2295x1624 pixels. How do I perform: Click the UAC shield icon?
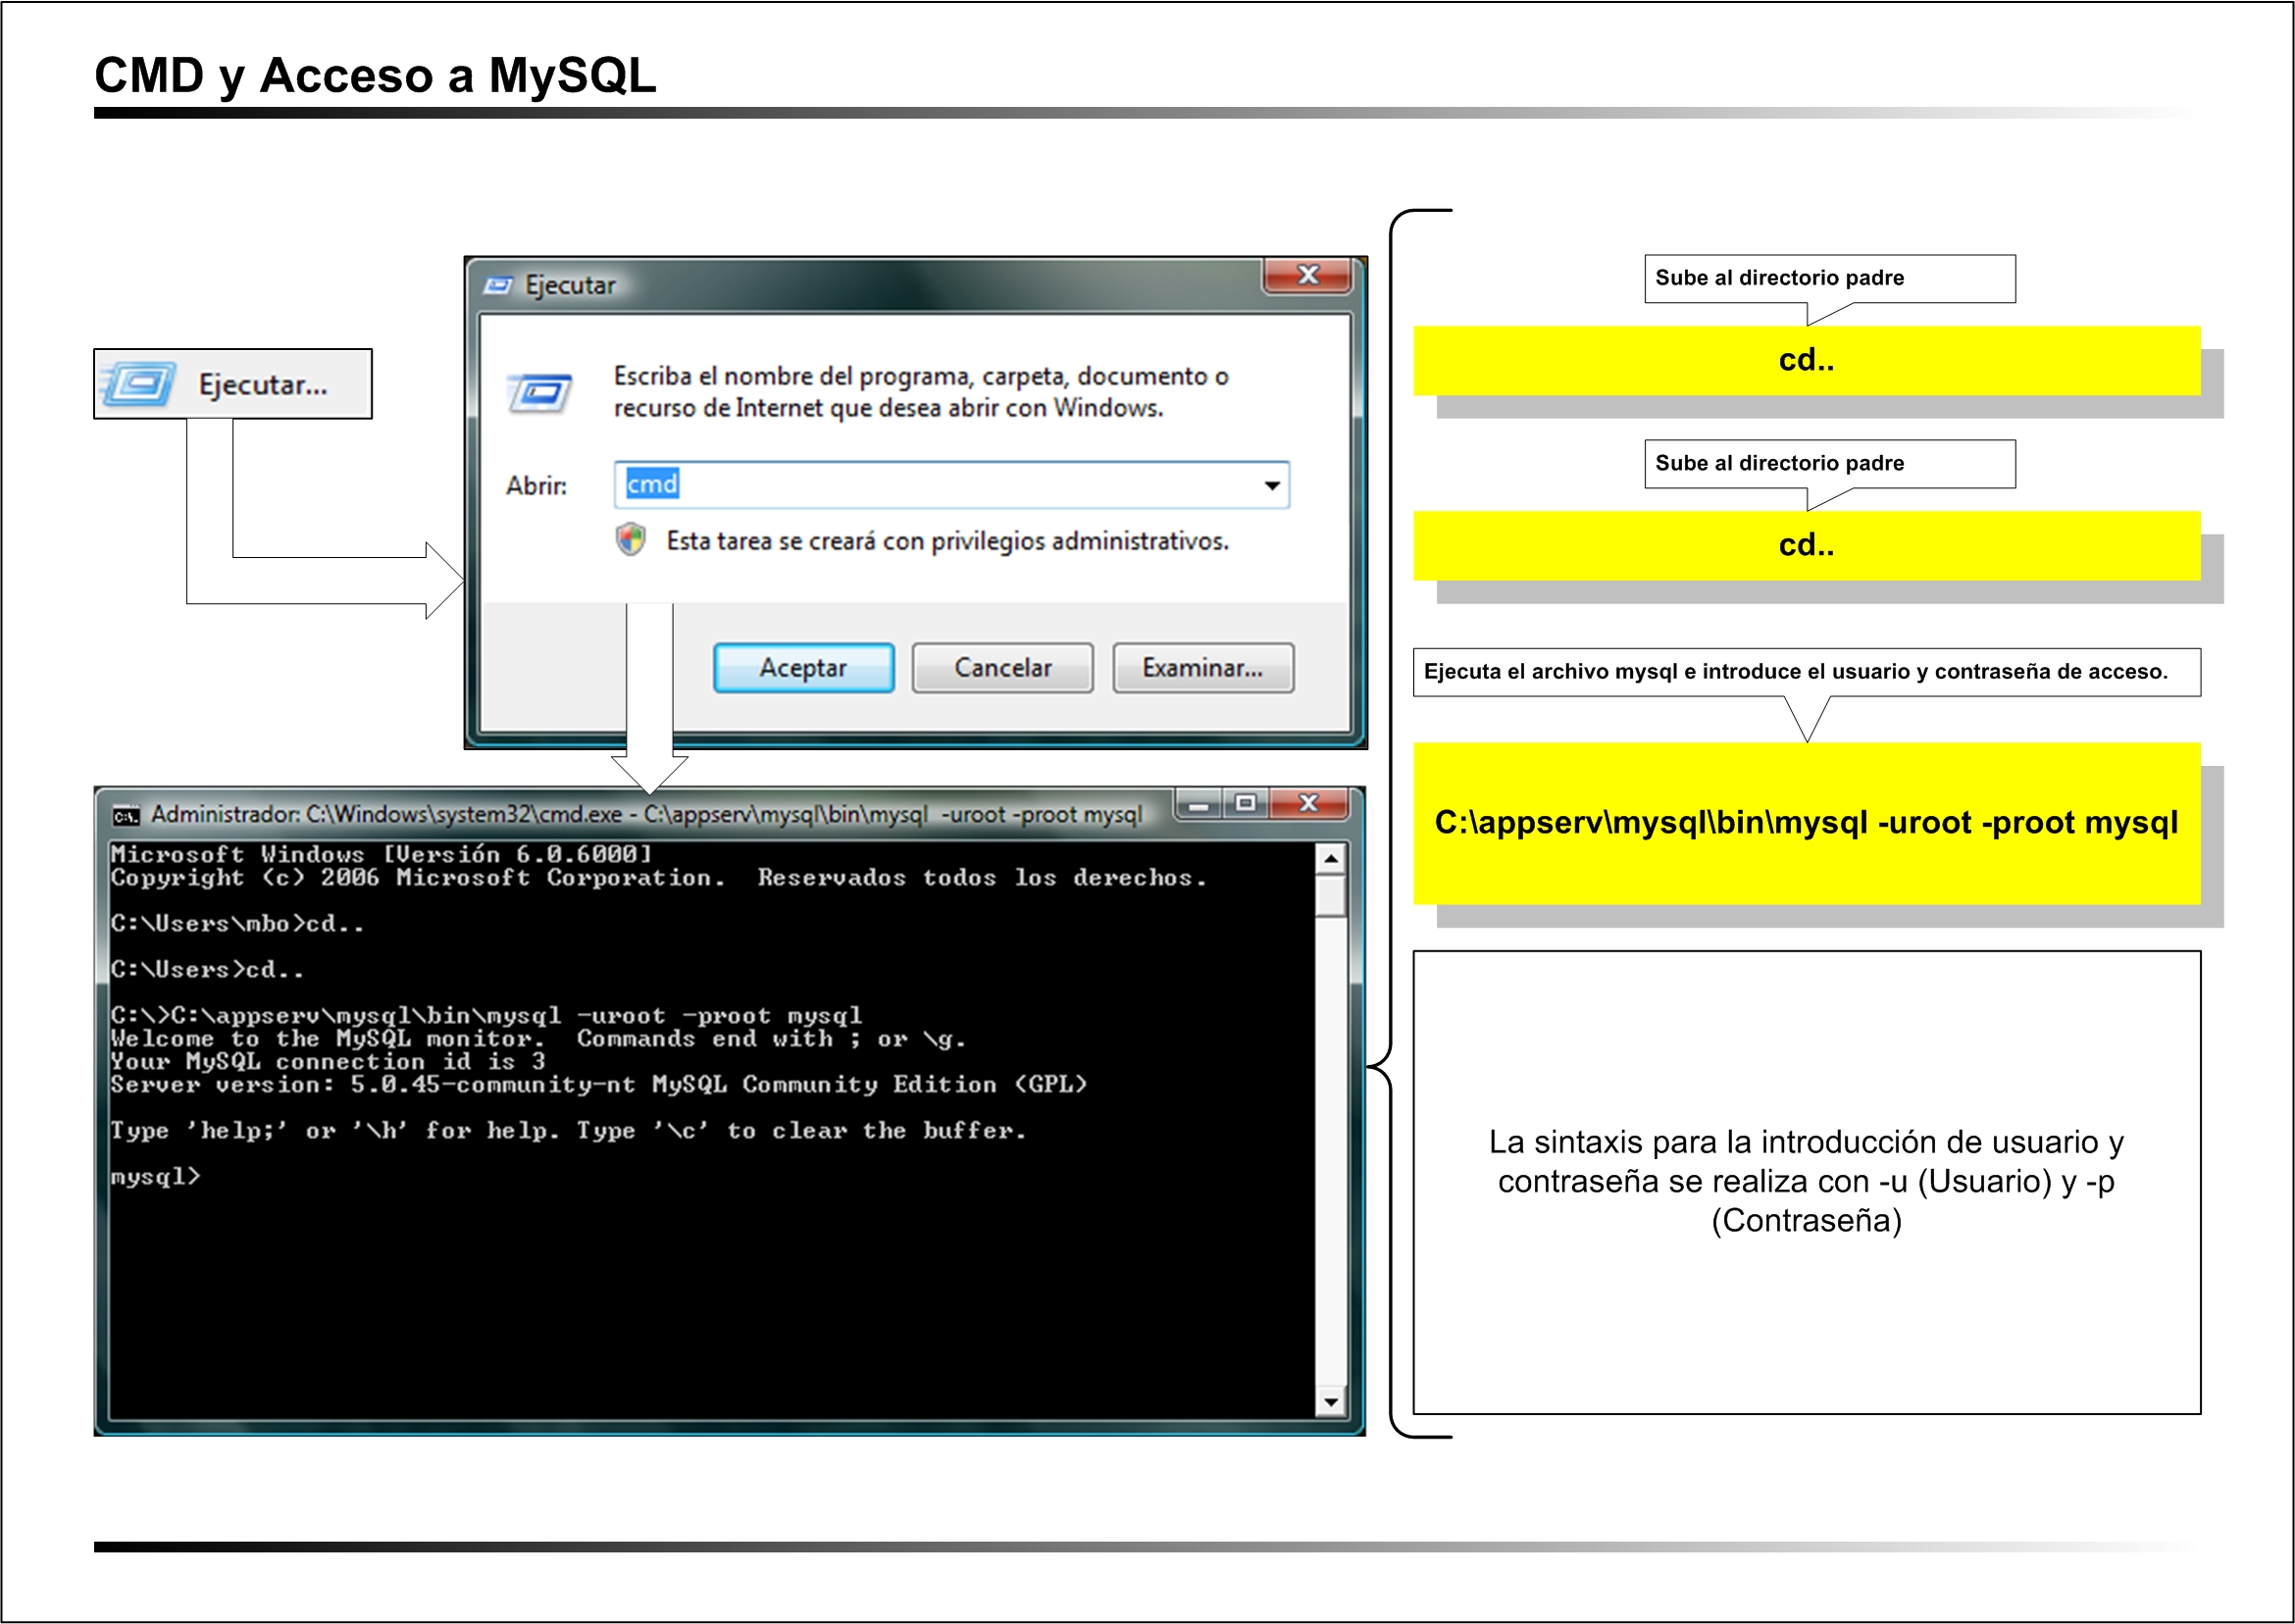coord(630,540)
